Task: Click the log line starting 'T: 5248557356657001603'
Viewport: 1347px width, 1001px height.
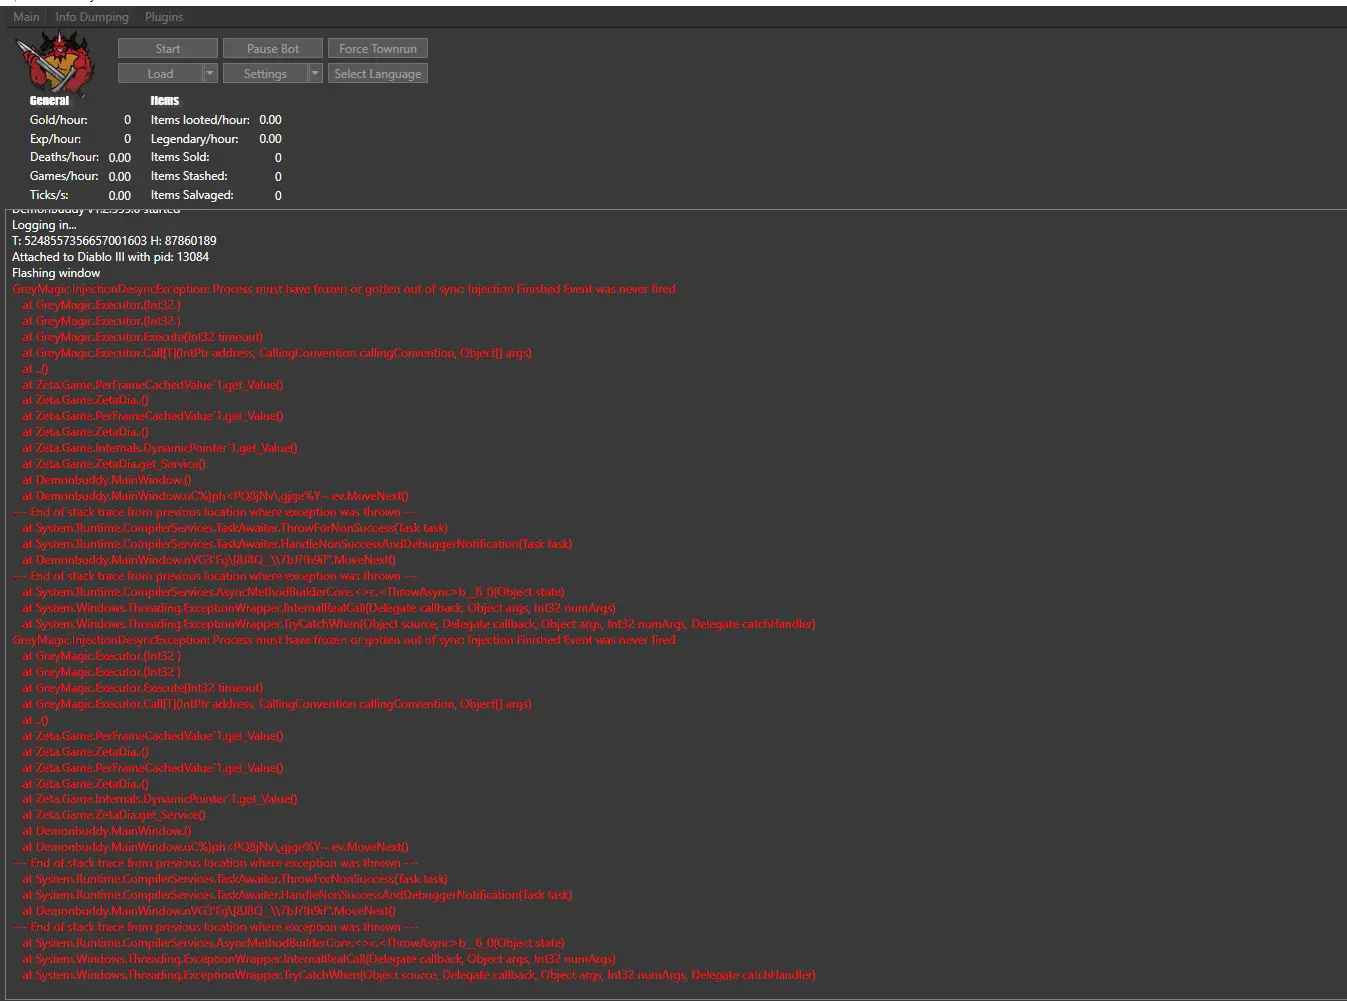Action: pyautogui.click(x=114, y=241)
